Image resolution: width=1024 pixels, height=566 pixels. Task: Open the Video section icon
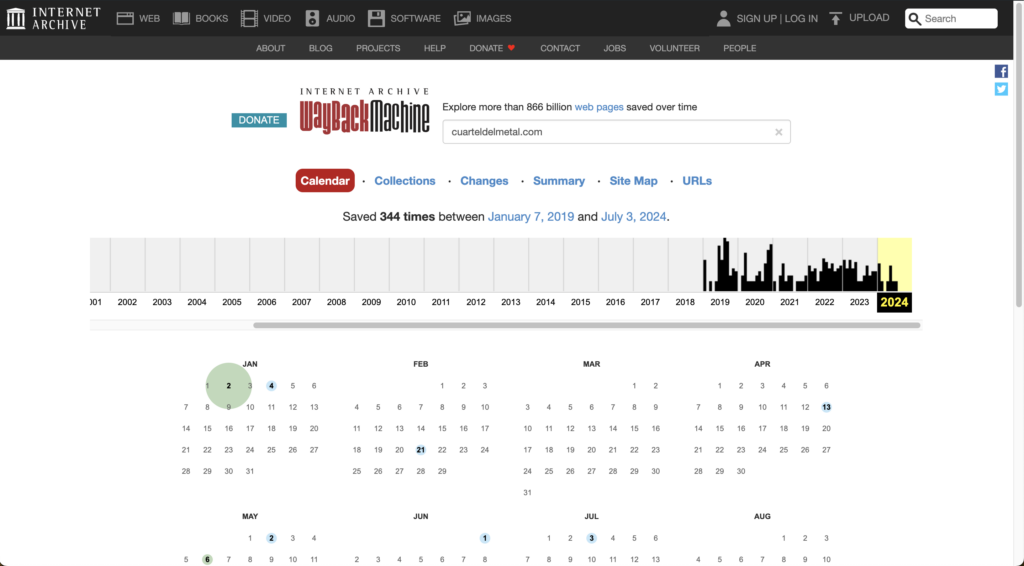pyautogui.click(x=249, y=18)
